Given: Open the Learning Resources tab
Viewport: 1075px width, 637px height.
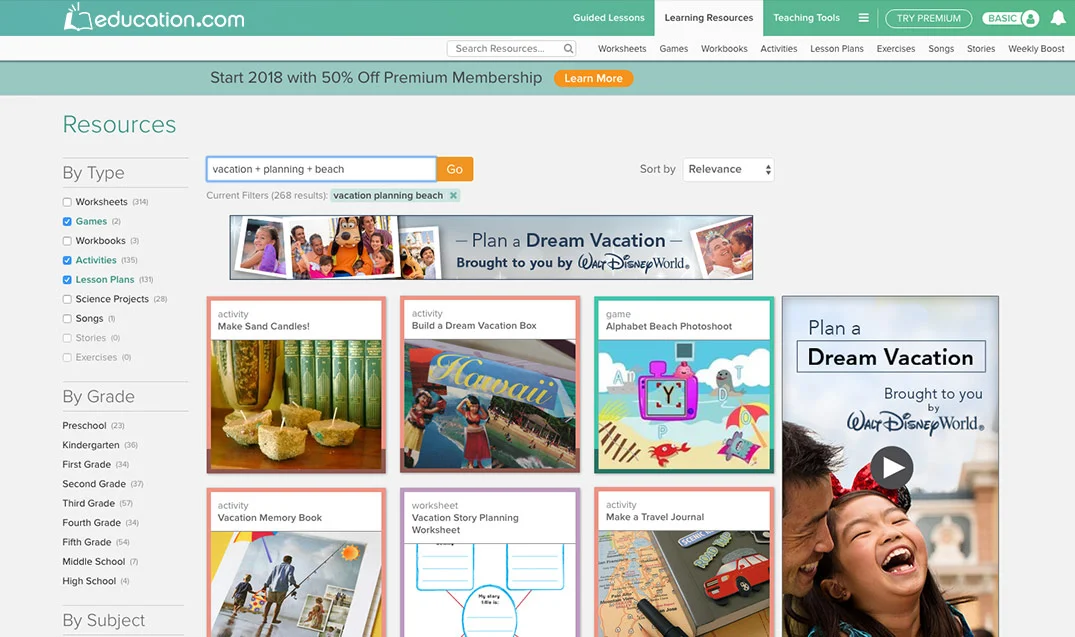Looking at the screenshot, I should [x=709, y=18].
